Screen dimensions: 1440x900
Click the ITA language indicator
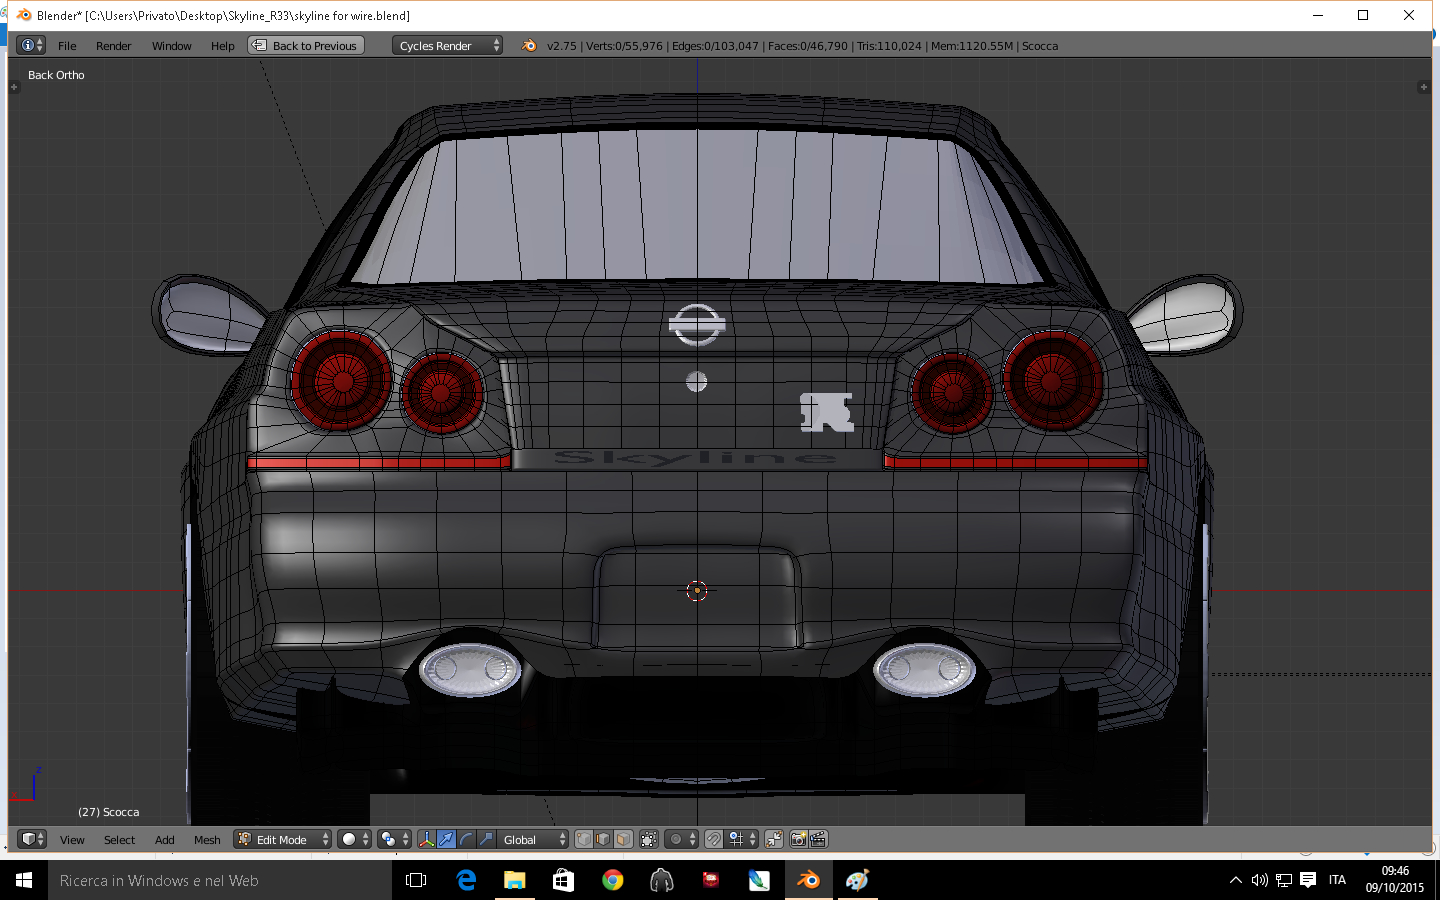[x=1337, y=880]
